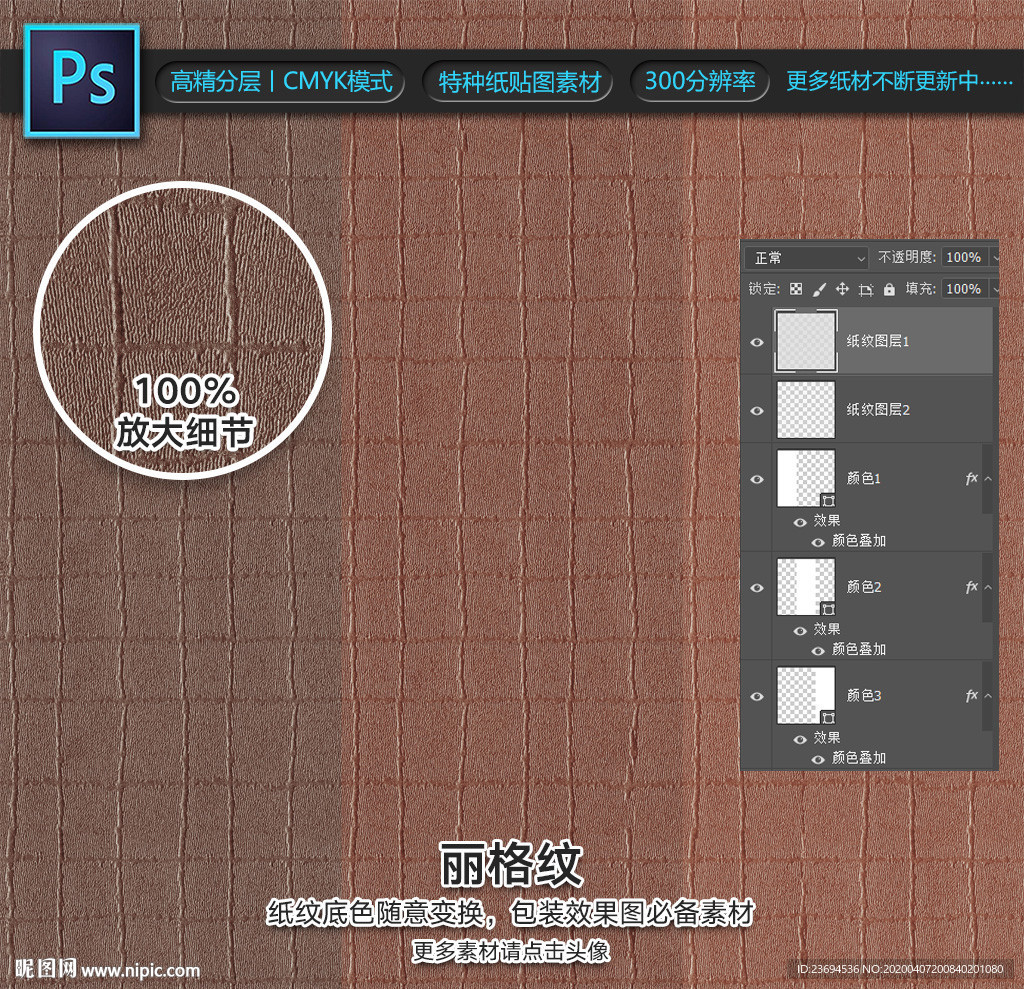Screen dimensions: 1024x989
Task: Click the 不透明度 100% value field
Action: [965, 257]
